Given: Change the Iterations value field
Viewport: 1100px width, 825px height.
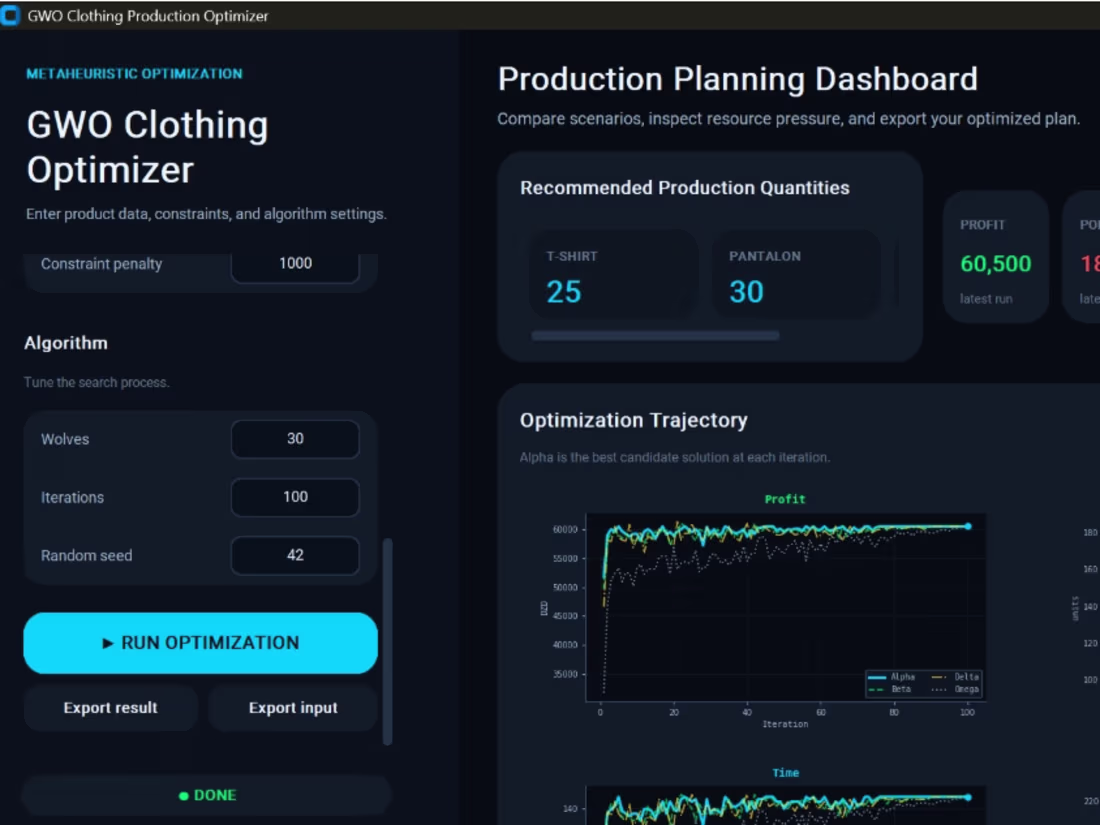Looking at the screenshot, I should [x=295, y=497].
